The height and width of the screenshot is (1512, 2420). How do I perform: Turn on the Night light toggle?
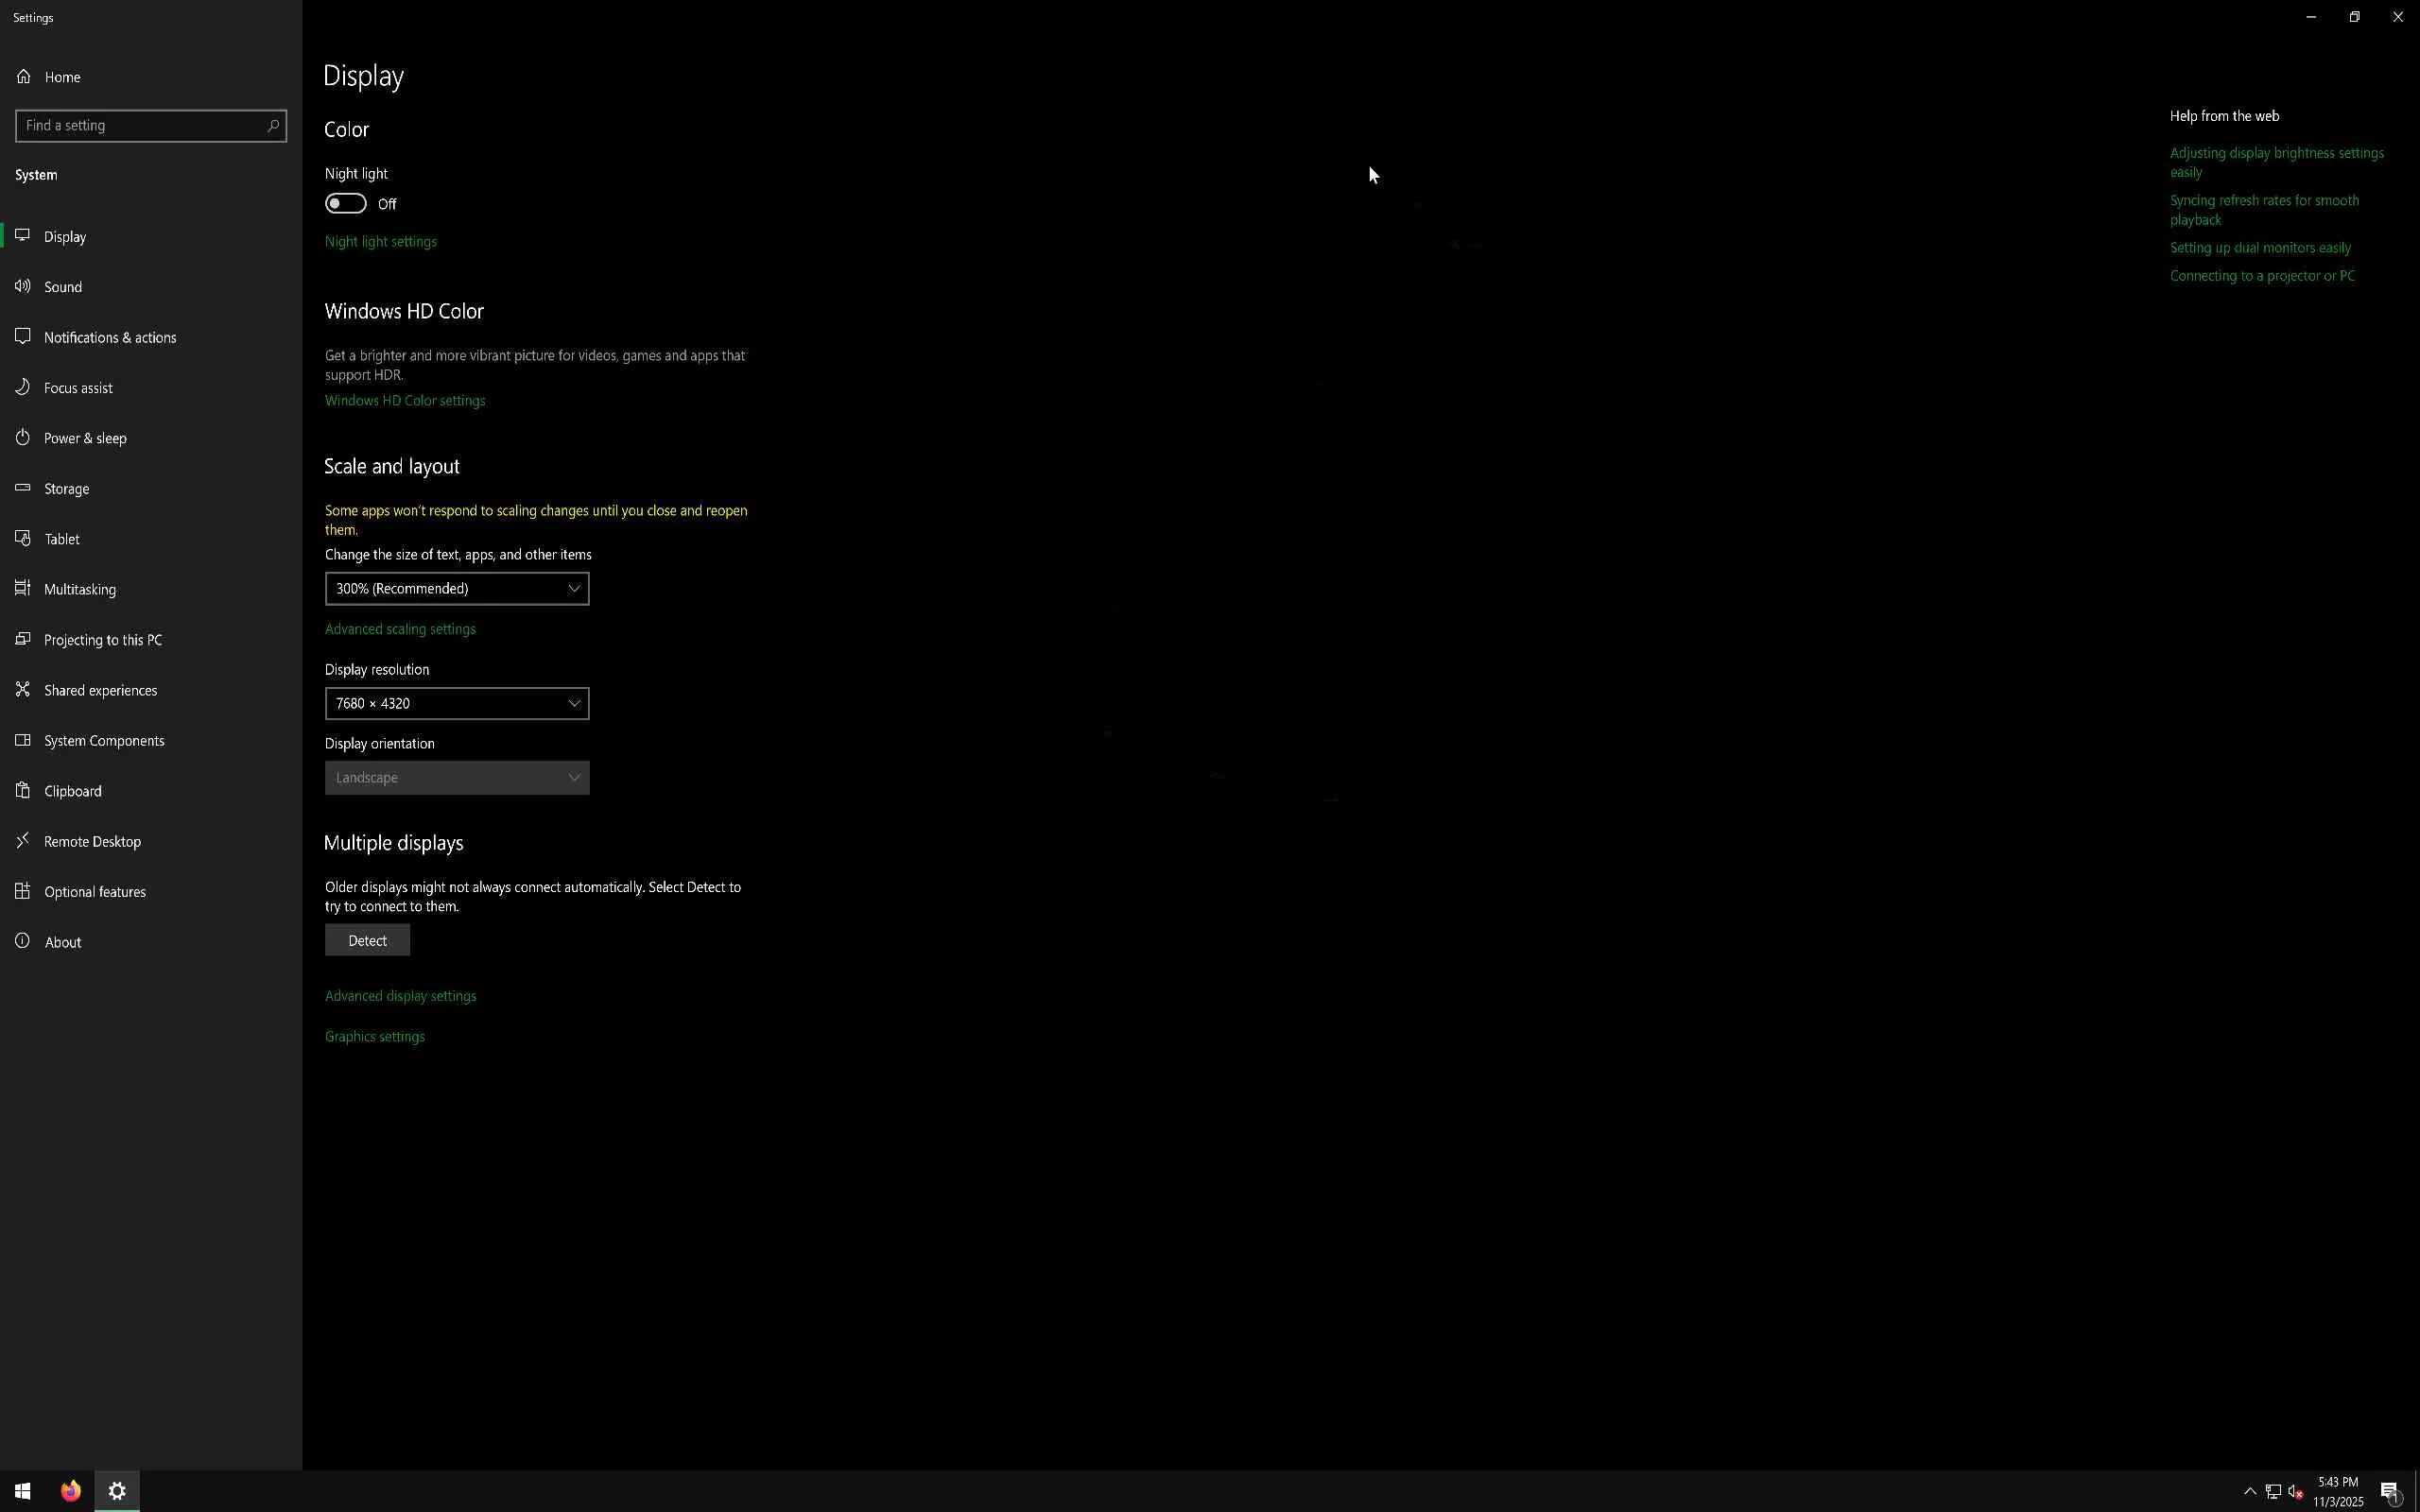click(346, 204)
